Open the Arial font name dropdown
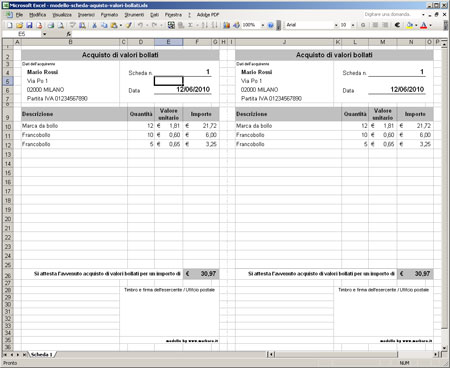 [x=336, y=25]
